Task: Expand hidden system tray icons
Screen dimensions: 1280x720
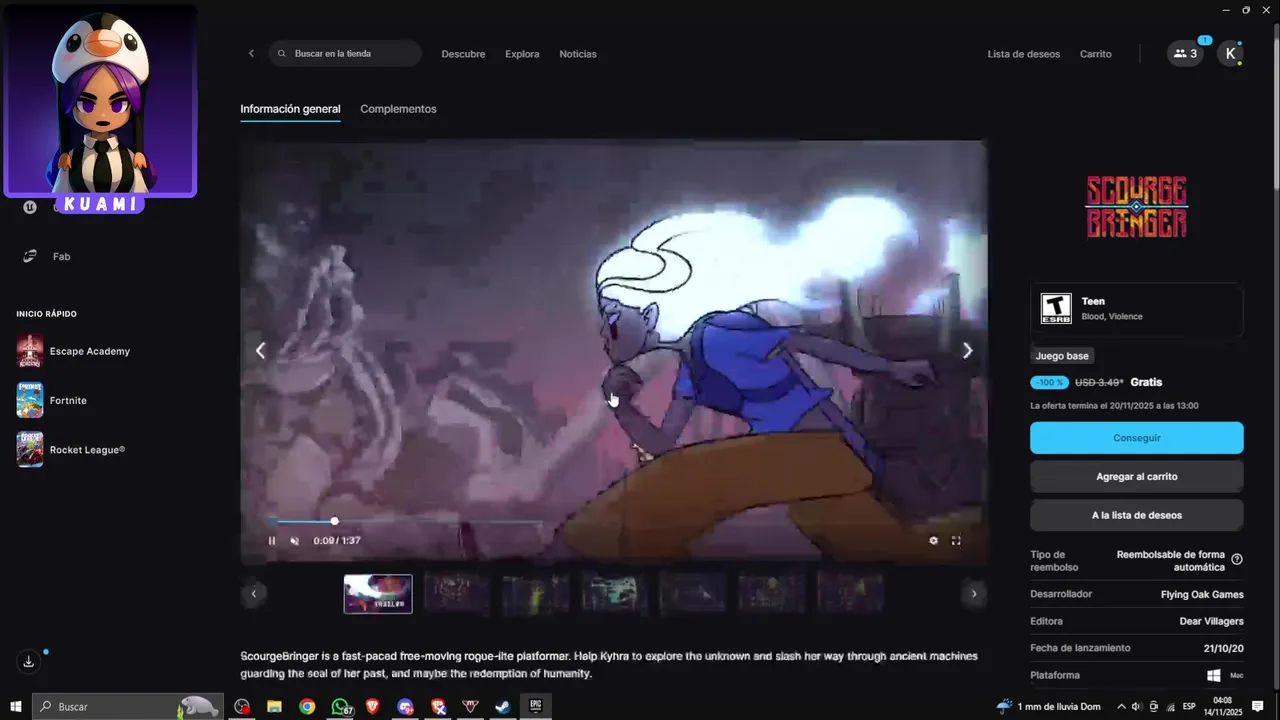Action: click(x=1121, y=707)
